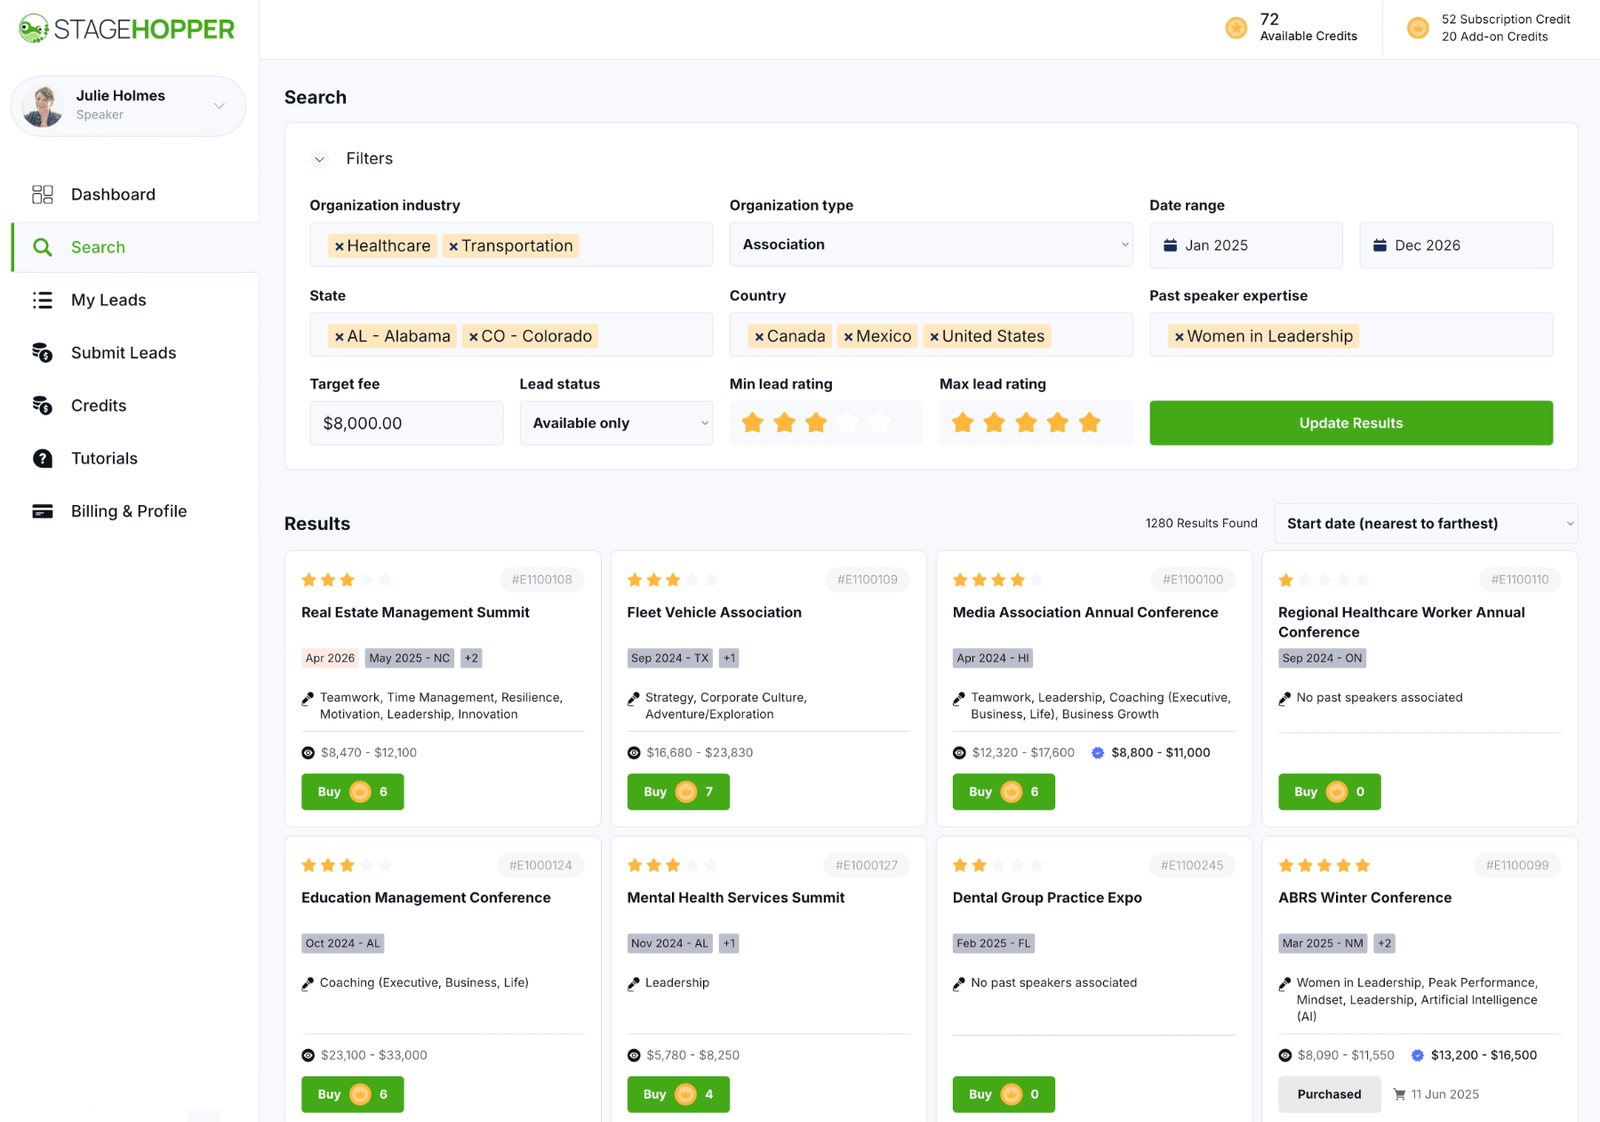This screenshot has height=1122, width=1600.
Task: Open the Credits page from the sidebar
Action: click(x=98, y=405)
